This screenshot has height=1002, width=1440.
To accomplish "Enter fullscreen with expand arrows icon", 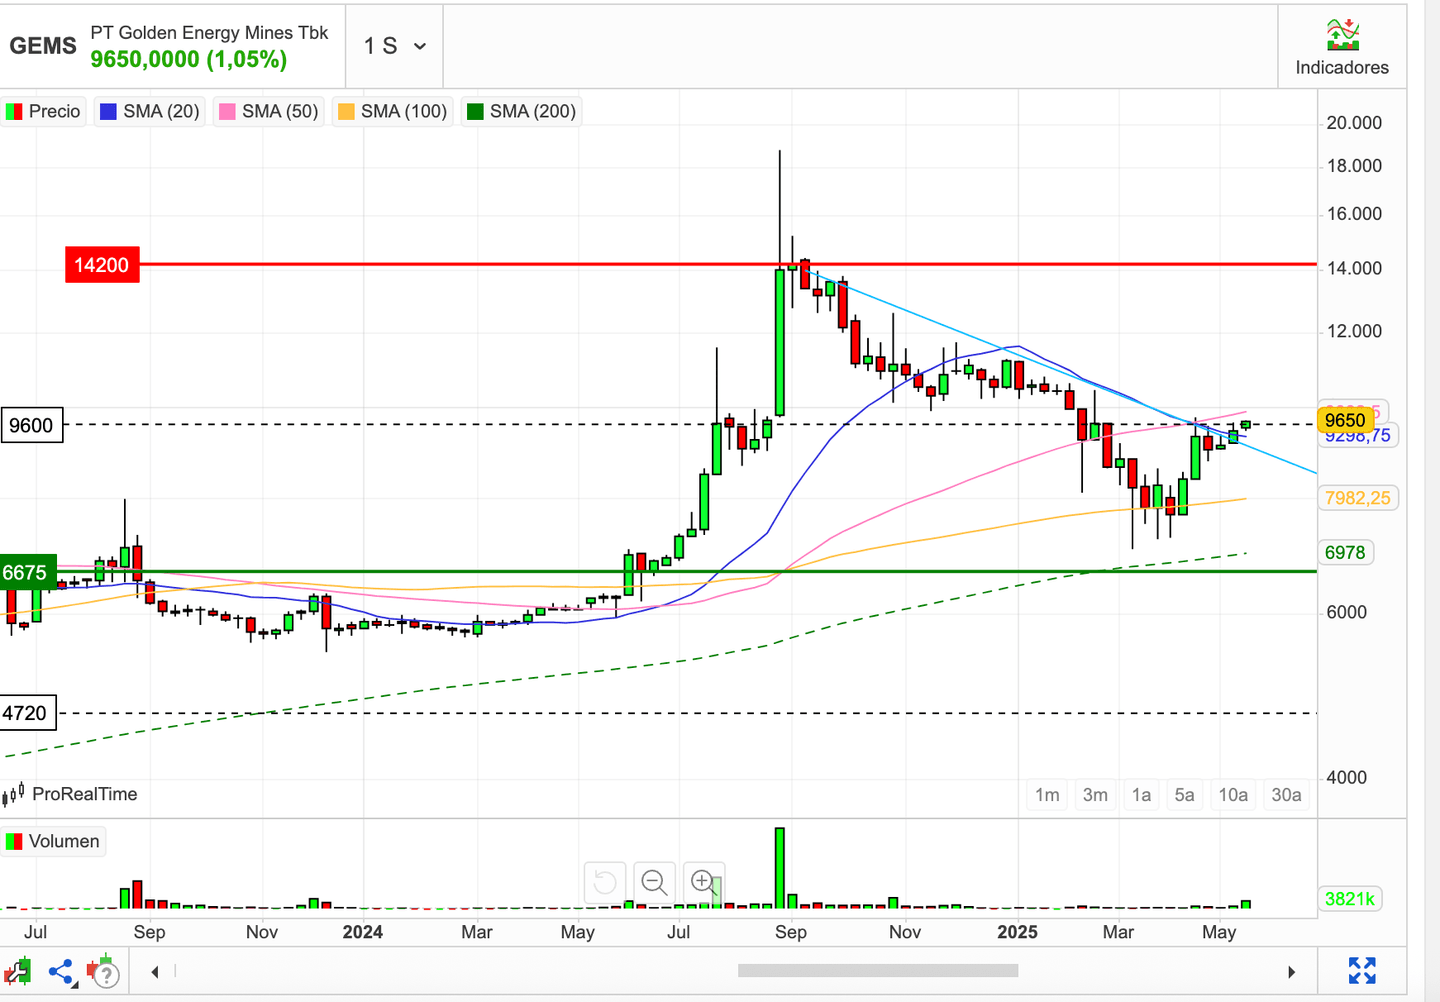I will click(x=1361, y=970).
